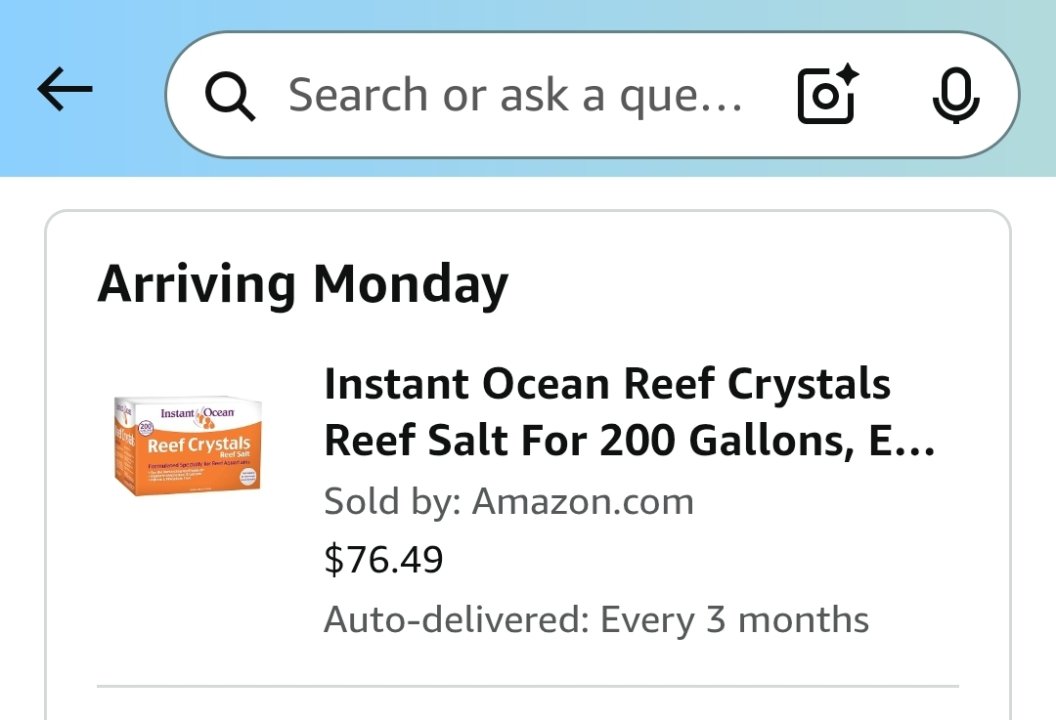Click the "Arriving Monday" heading
The height and width of the screenshot is (720, 1056).
[302, 284]
